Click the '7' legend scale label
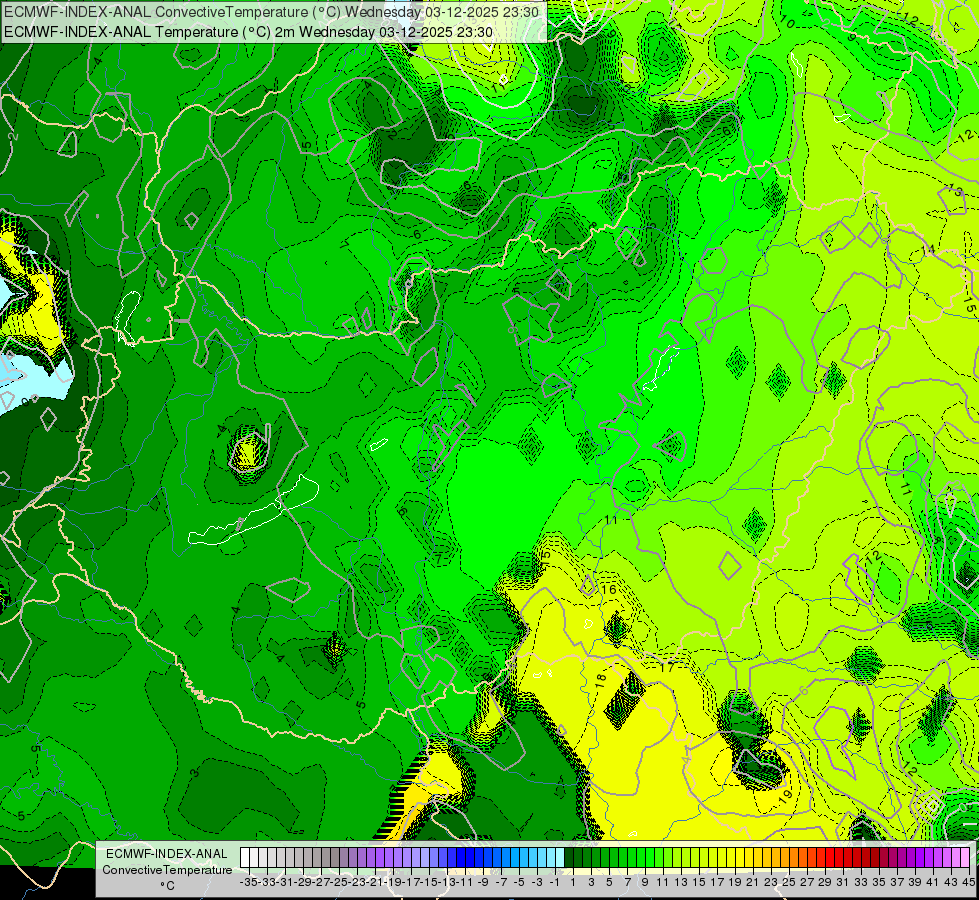Screen dimensions: 979x900 coord(627,882)
